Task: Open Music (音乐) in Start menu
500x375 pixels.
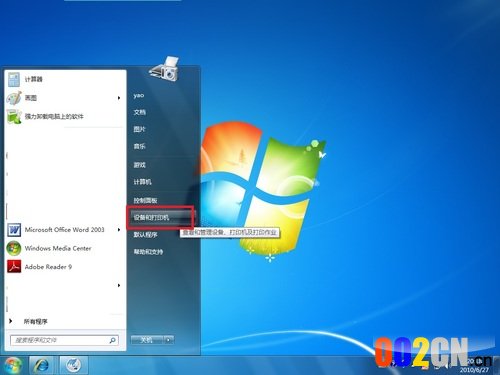Action: (x=140, y=146)
